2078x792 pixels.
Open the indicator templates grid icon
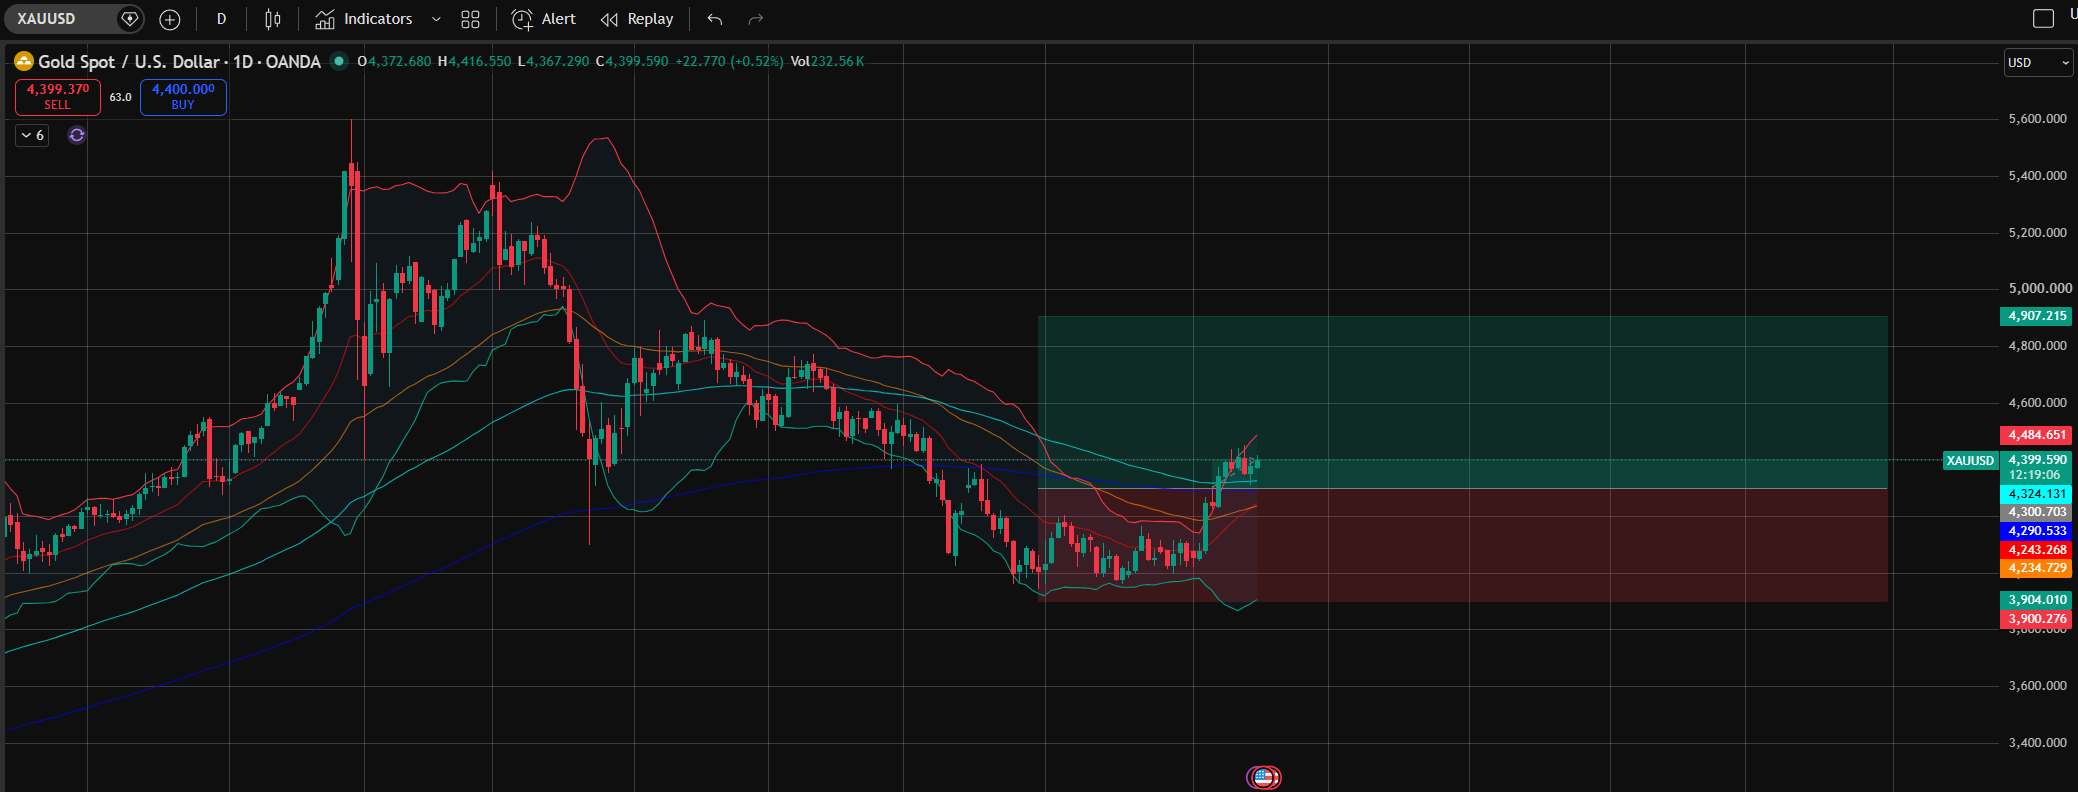tap(470, 19)
